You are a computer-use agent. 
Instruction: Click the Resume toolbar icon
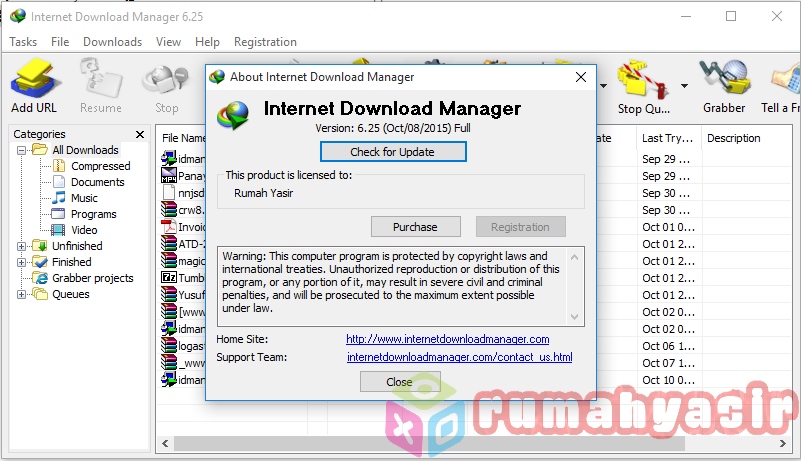coord(101,78)
